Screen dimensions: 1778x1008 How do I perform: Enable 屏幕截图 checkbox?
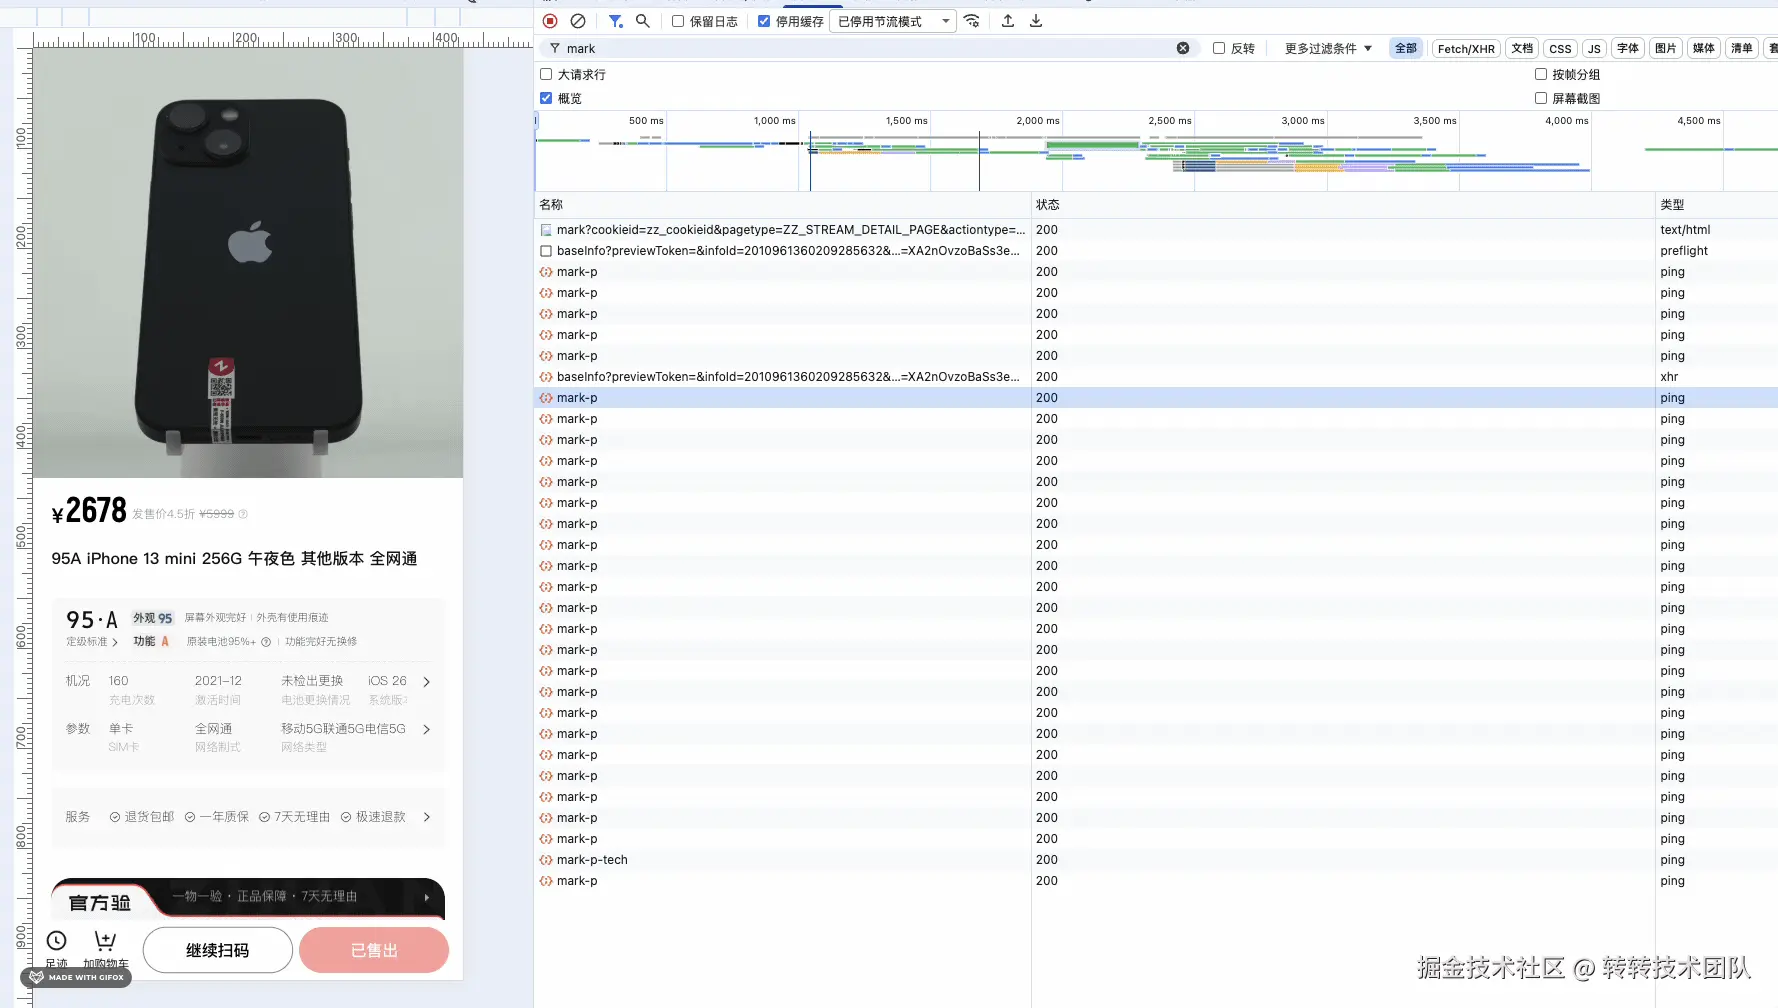click(1541, 98)
